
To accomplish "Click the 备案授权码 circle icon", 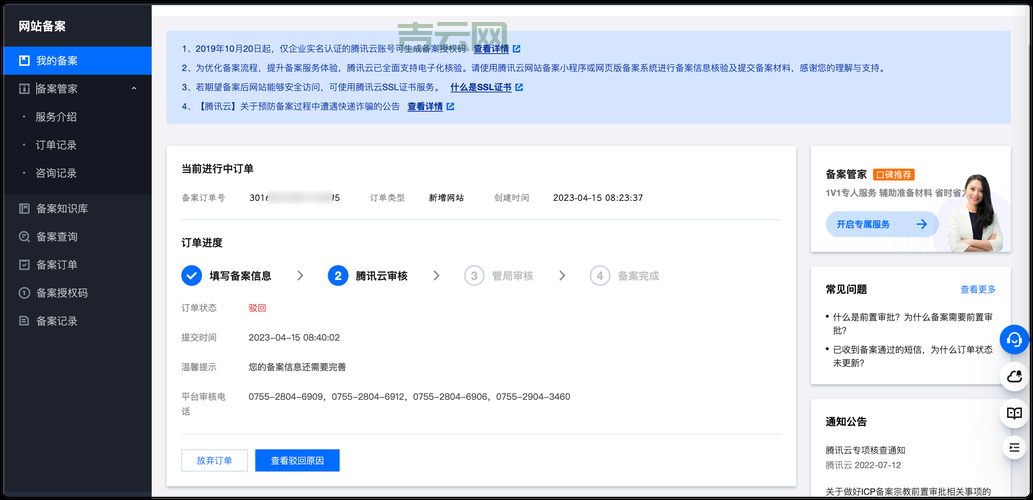I will pos(24,293).
